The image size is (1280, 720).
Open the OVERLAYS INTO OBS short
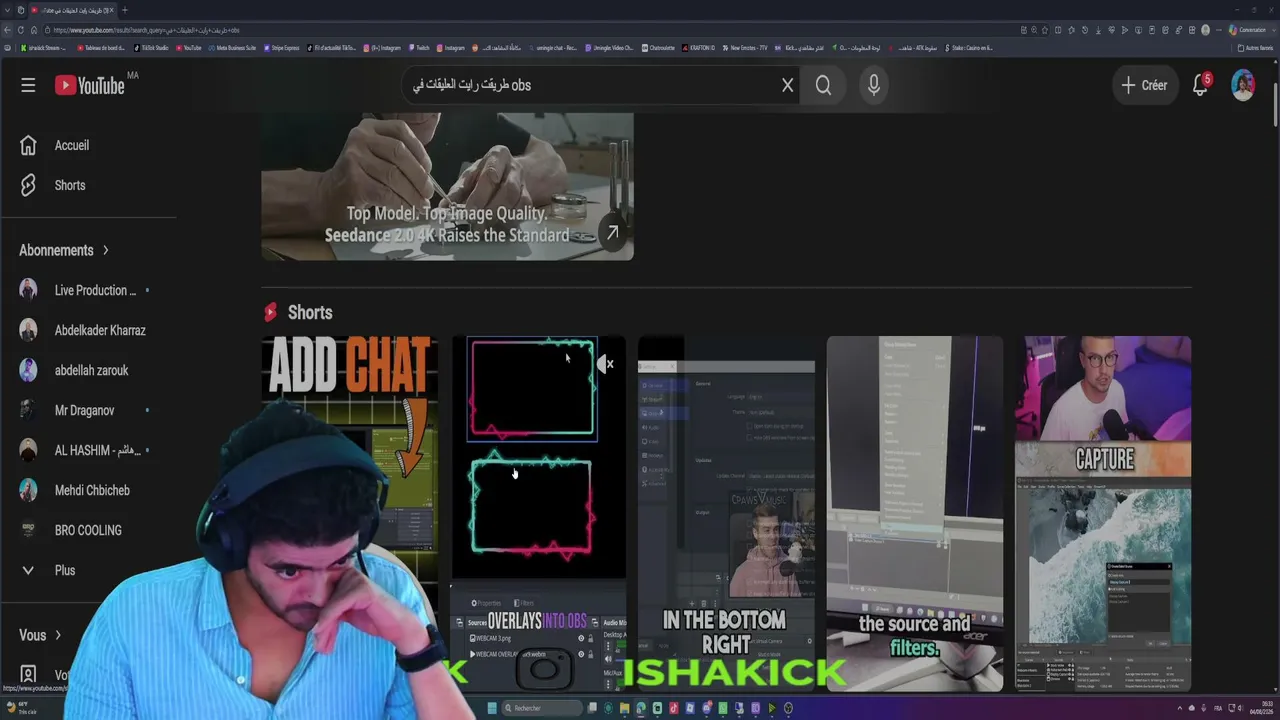click(x=539, y=514)
